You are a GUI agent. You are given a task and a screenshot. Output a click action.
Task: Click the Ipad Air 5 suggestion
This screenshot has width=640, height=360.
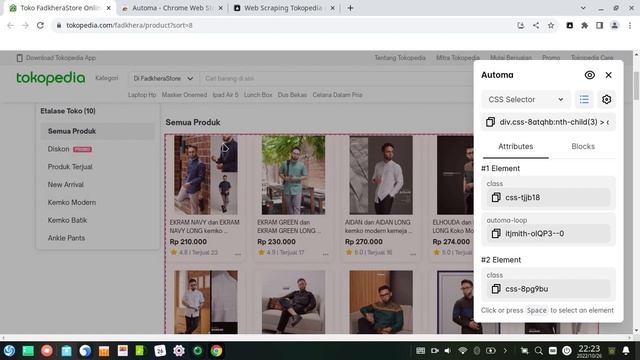click(x=225, y=95)
